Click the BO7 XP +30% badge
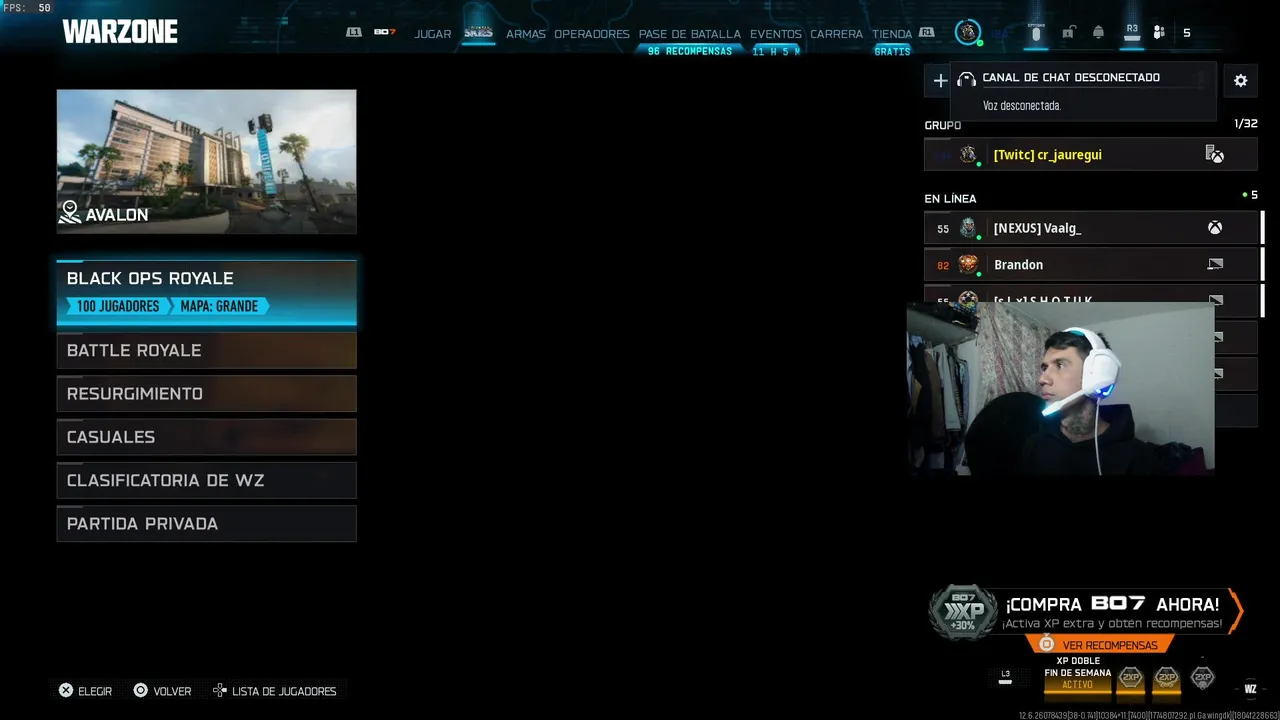 coord(963,611)
